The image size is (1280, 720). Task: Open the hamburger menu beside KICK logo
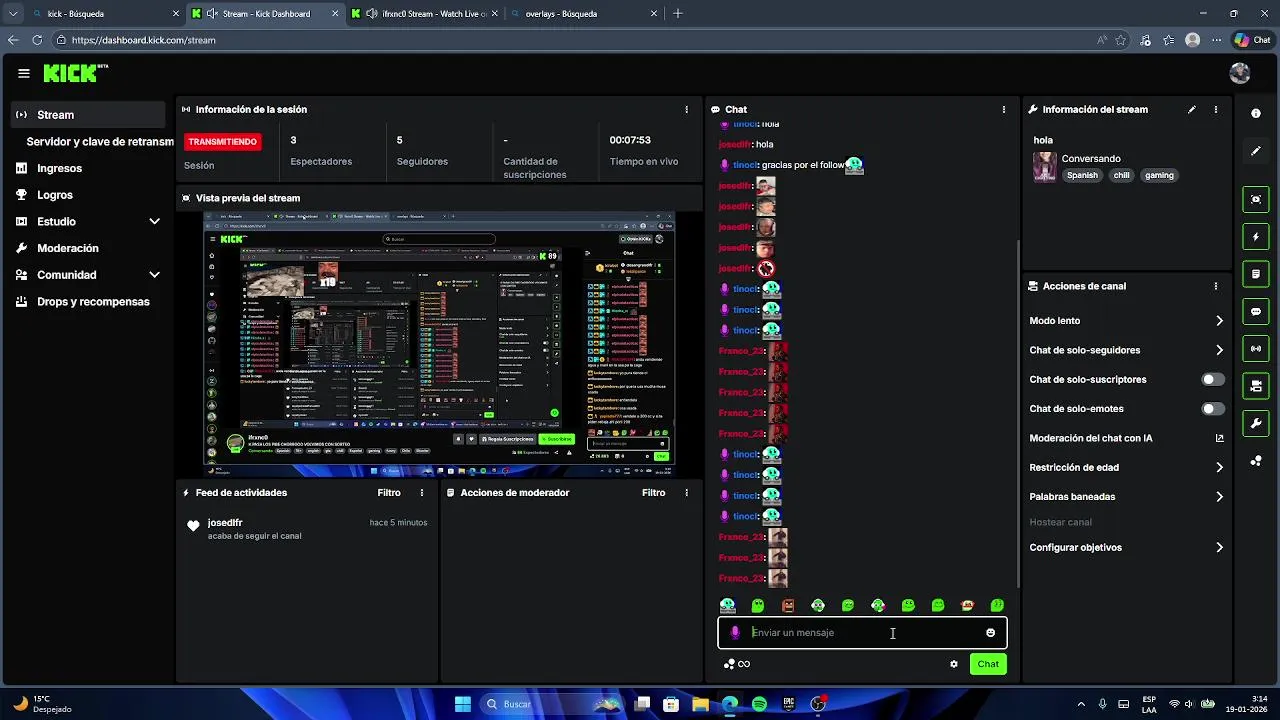pos(24,73)
